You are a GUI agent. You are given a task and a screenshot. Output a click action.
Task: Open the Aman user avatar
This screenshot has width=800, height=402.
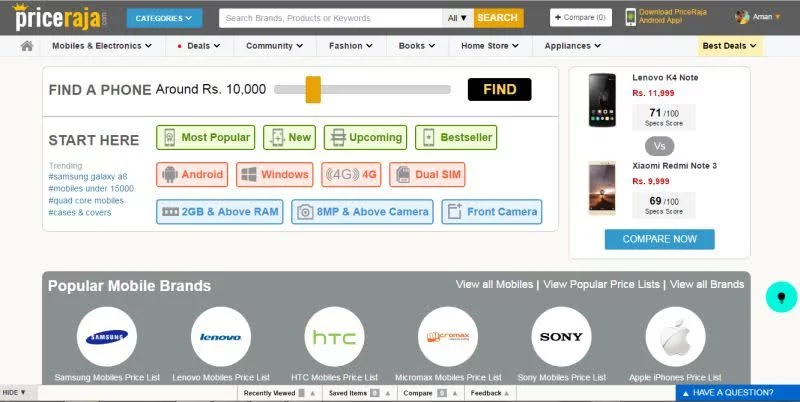tap(742, 17)
